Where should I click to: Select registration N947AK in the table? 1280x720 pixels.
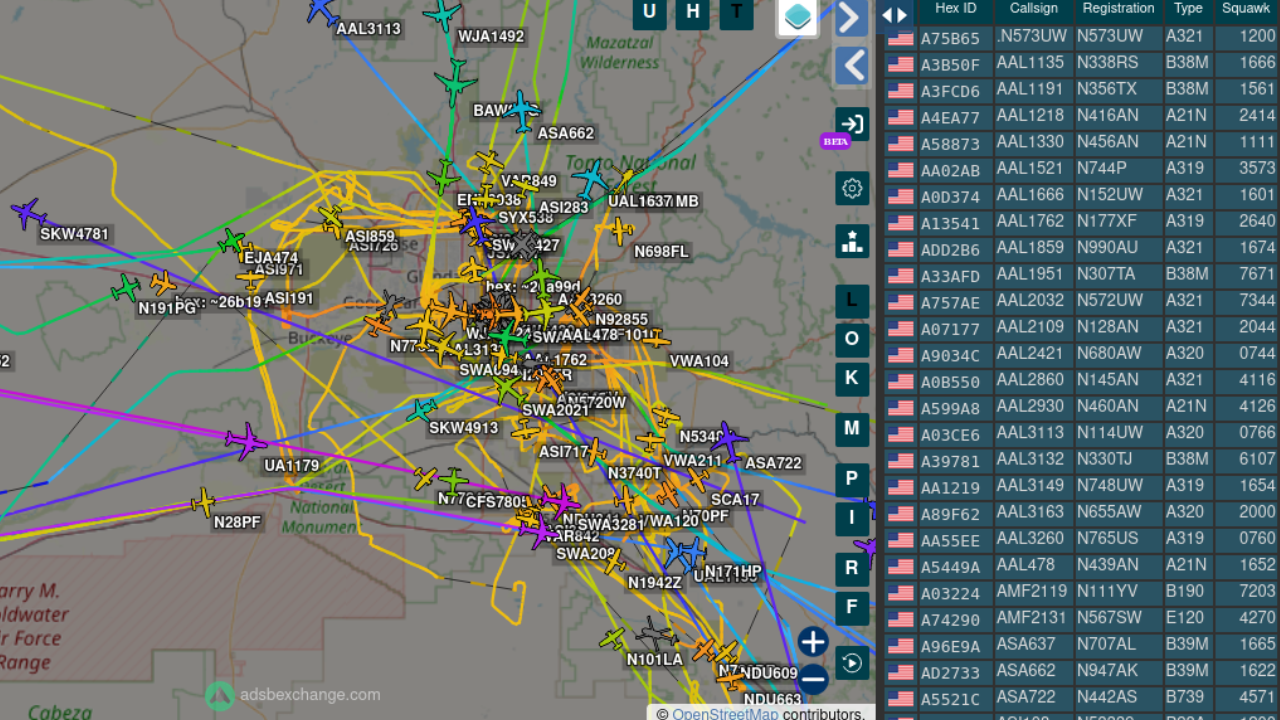point(1107,672)
